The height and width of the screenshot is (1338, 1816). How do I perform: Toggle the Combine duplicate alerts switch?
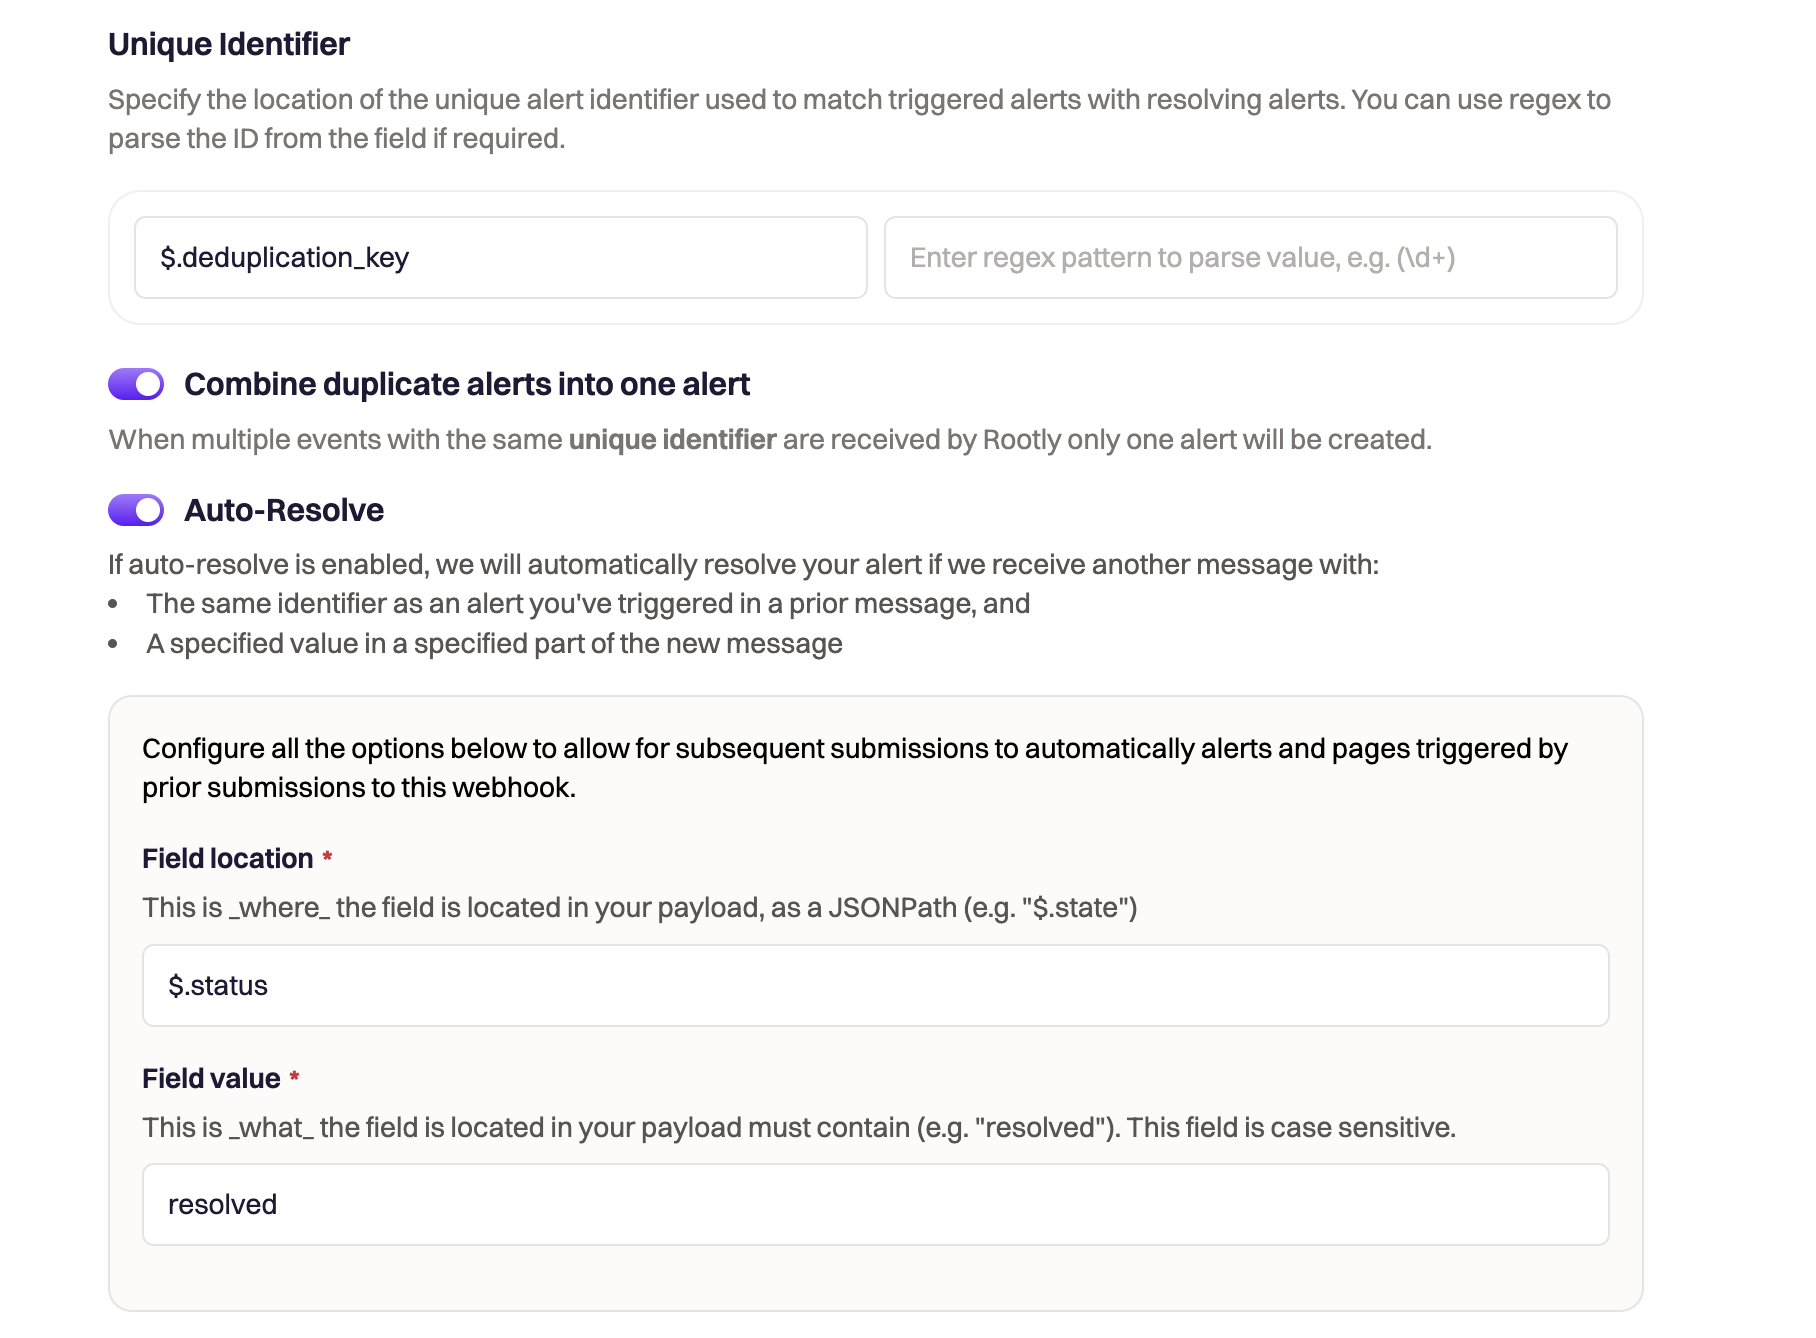click(x=136, y=384)
